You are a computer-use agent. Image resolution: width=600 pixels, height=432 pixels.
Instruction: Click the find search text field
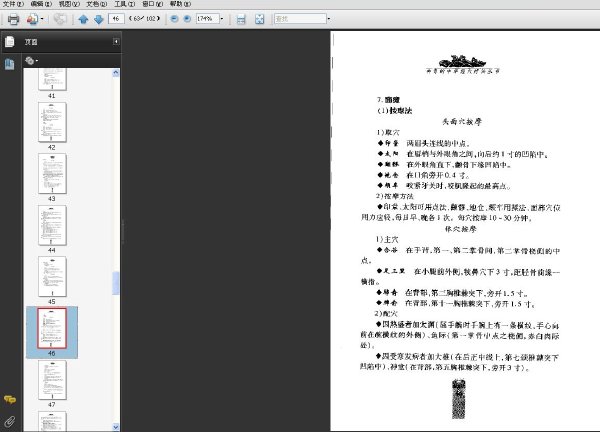300,18
